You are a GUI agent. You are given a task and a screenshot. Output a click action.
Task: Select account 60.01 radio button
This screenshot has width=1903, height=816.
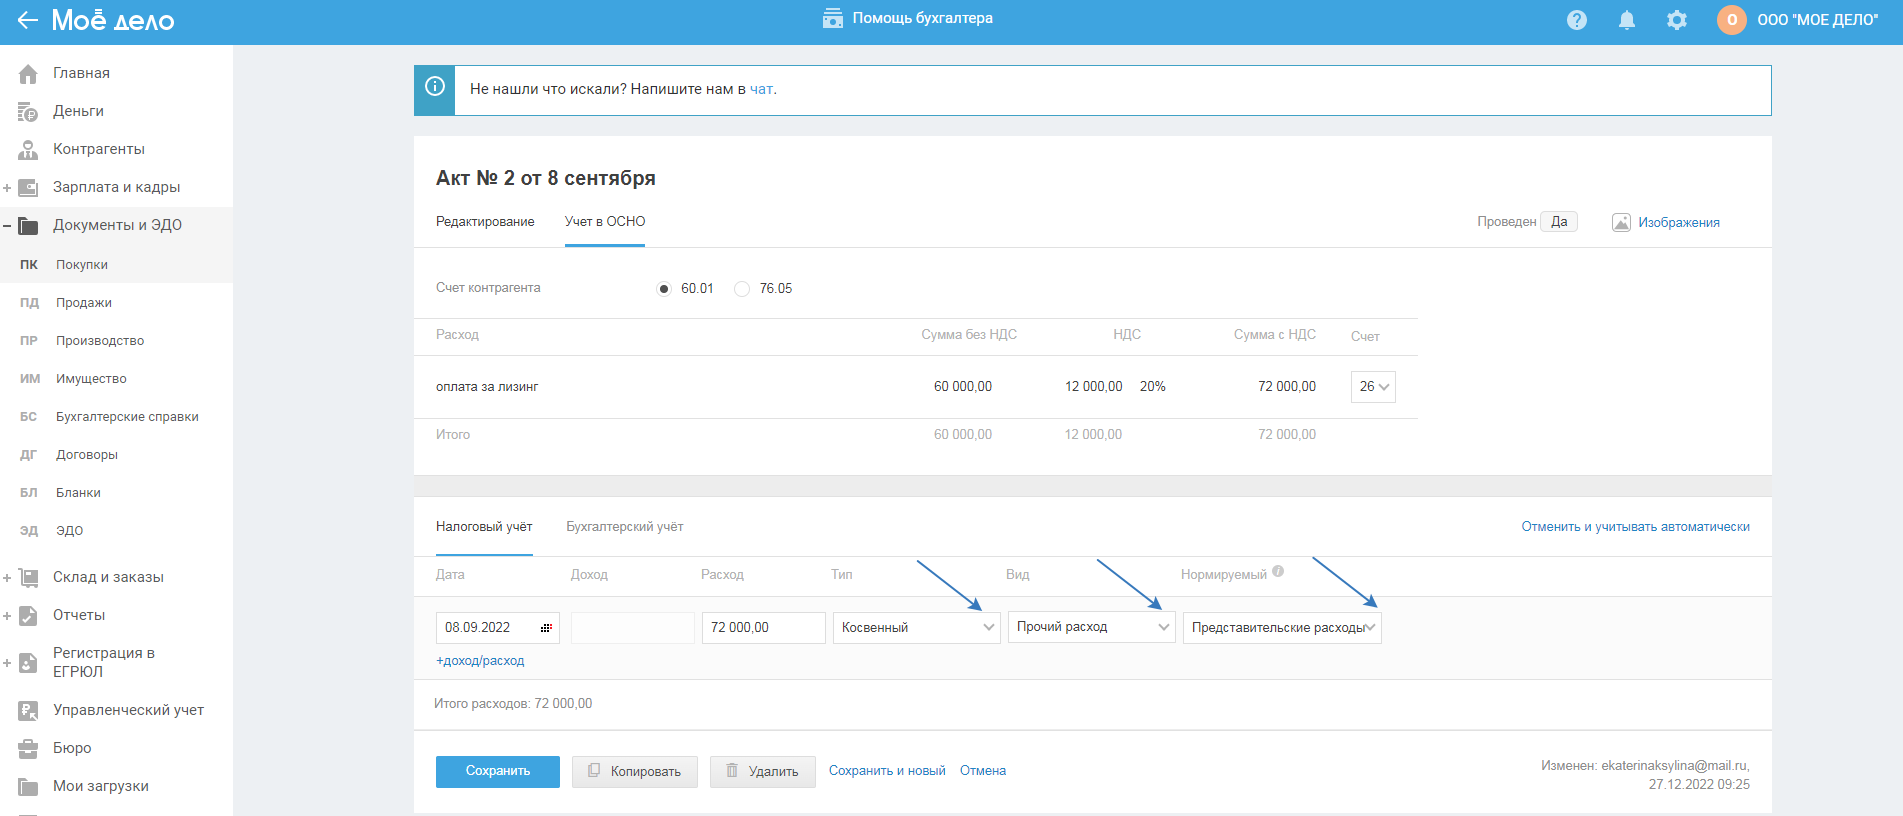[x=664, y=289]
